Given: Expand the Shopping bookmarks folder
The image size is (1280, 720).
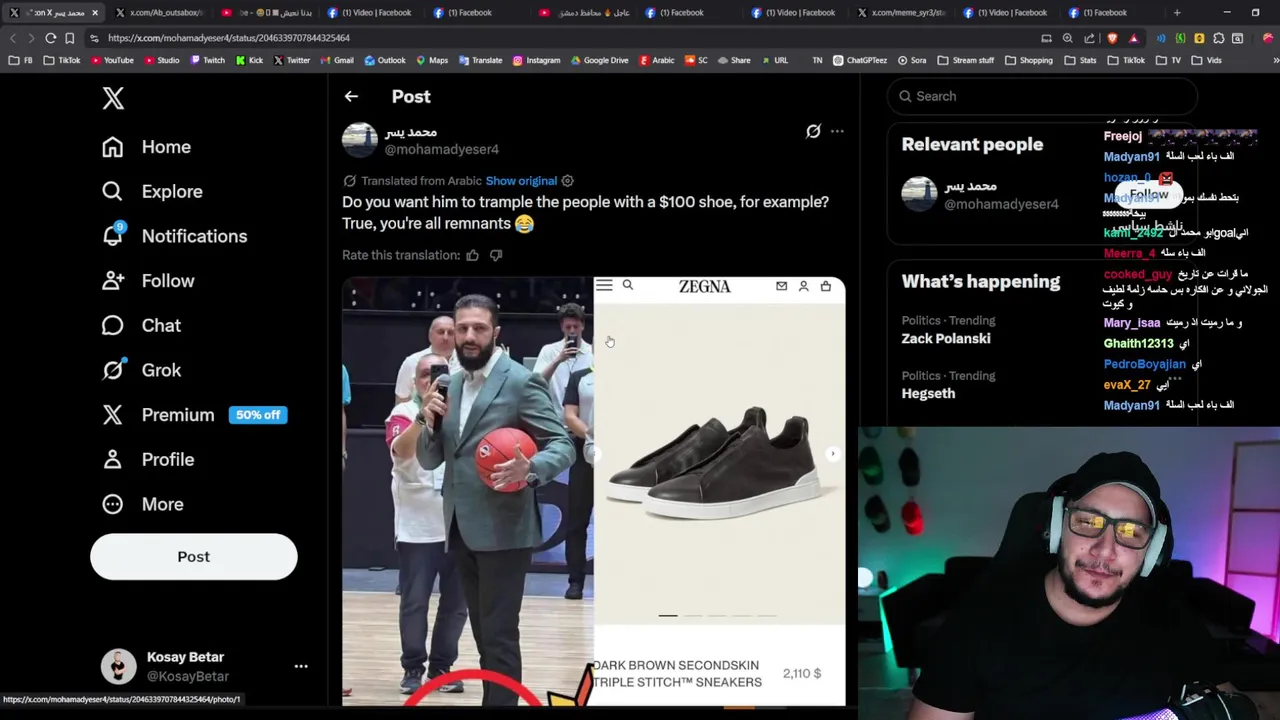Looking at the screenshot, I should click(x=1029, y=60).
